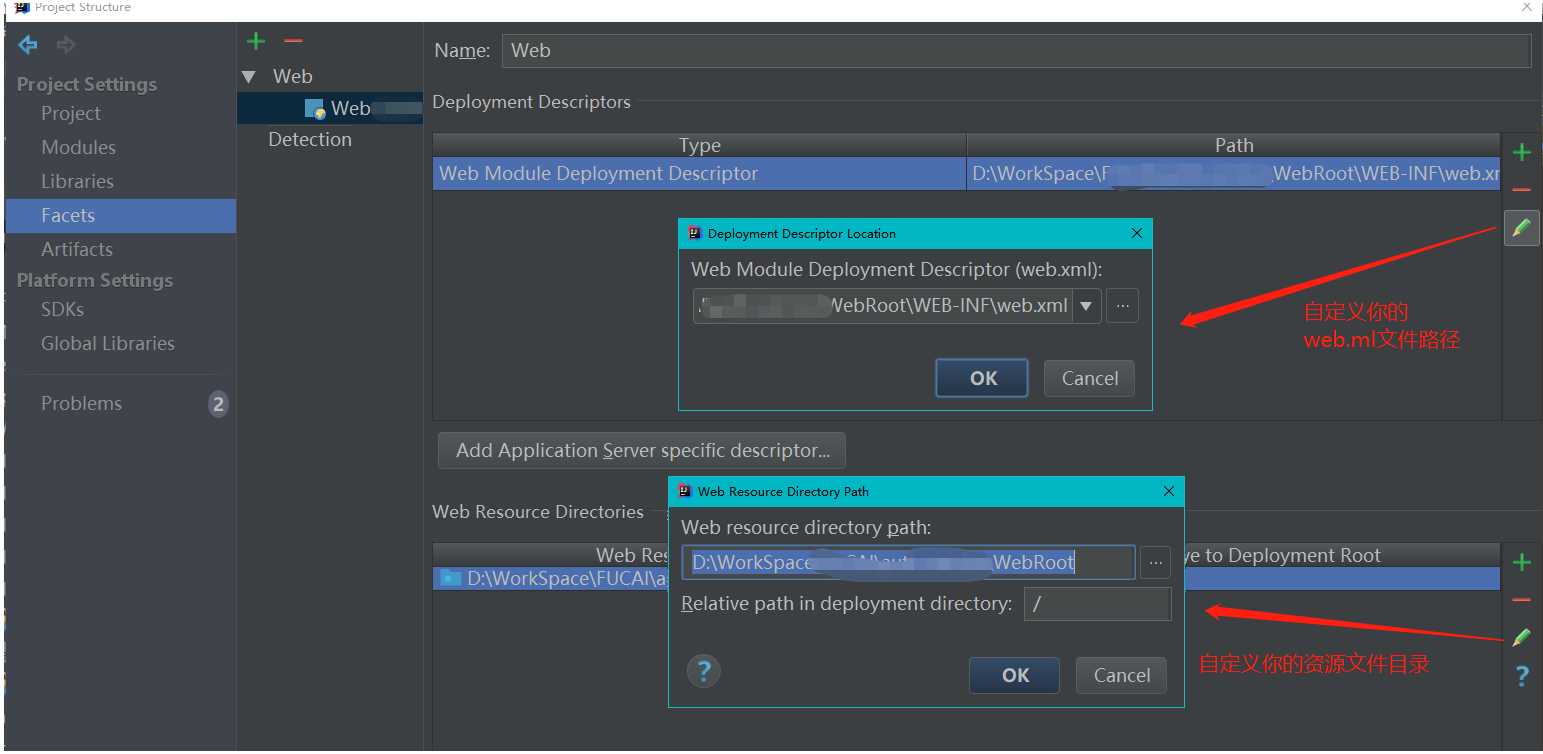
Task: Collapse the Web facet tree node
Action: tap(249, 77)
